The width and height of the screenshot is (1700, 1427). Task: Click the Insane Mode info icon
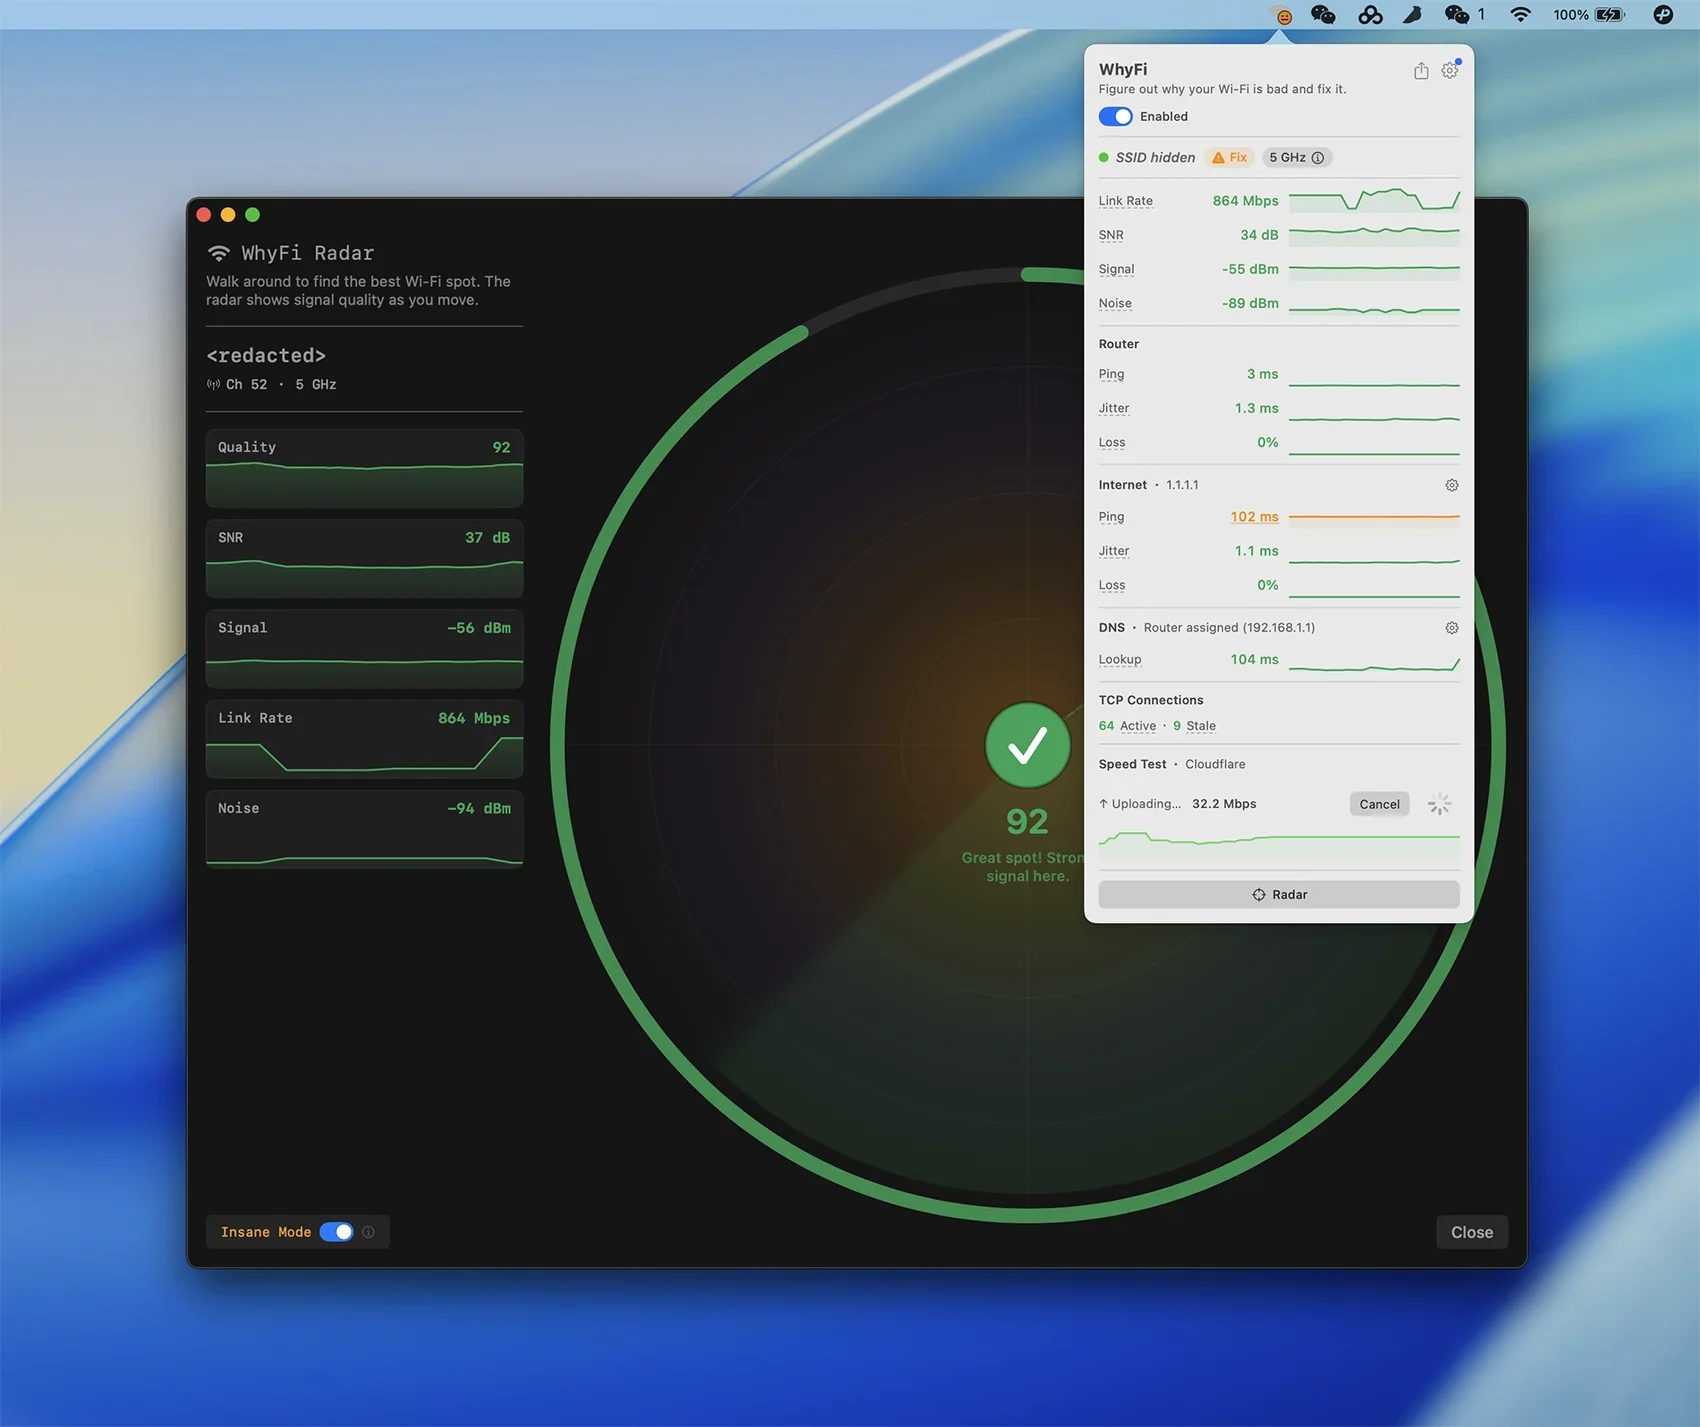point(369,1232)
